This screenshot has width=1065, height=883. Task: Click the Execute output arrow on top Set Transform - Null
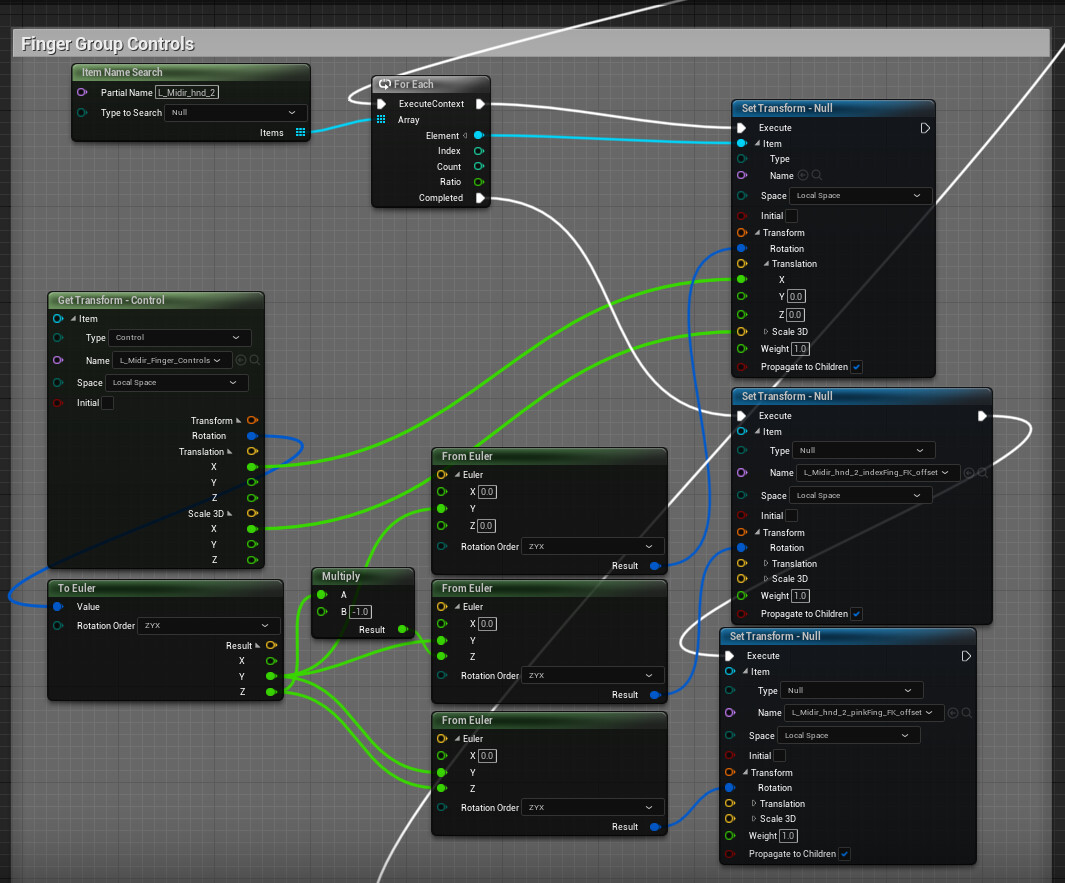pyautogui.click(x=925, y=127)
